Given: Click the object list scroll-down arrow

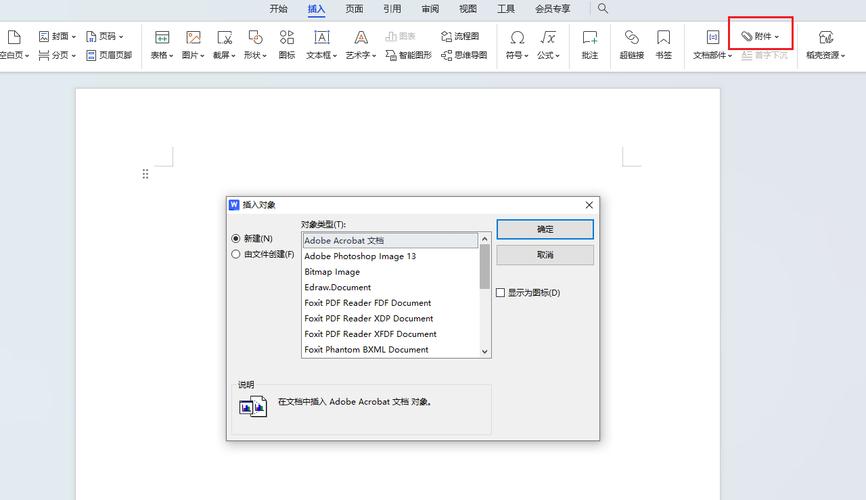Looking at the screenshot, I should point(485,351).
